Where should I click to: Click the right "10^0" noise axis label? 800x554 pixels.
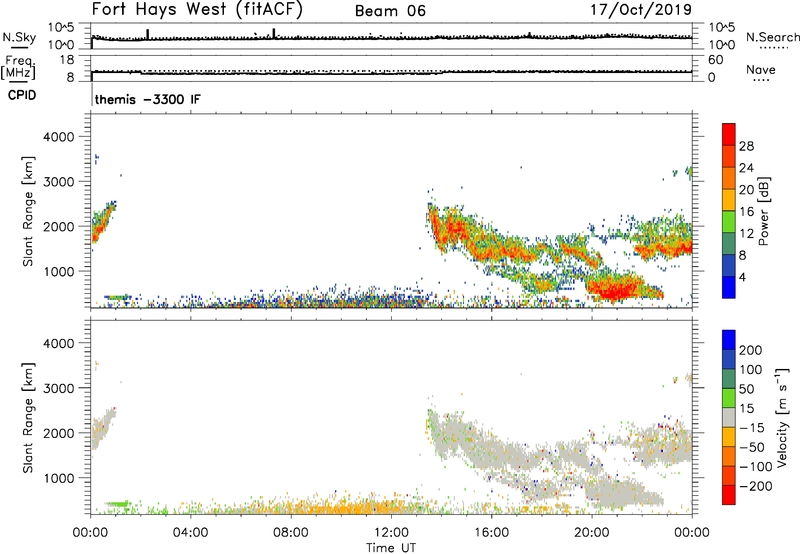721,45
